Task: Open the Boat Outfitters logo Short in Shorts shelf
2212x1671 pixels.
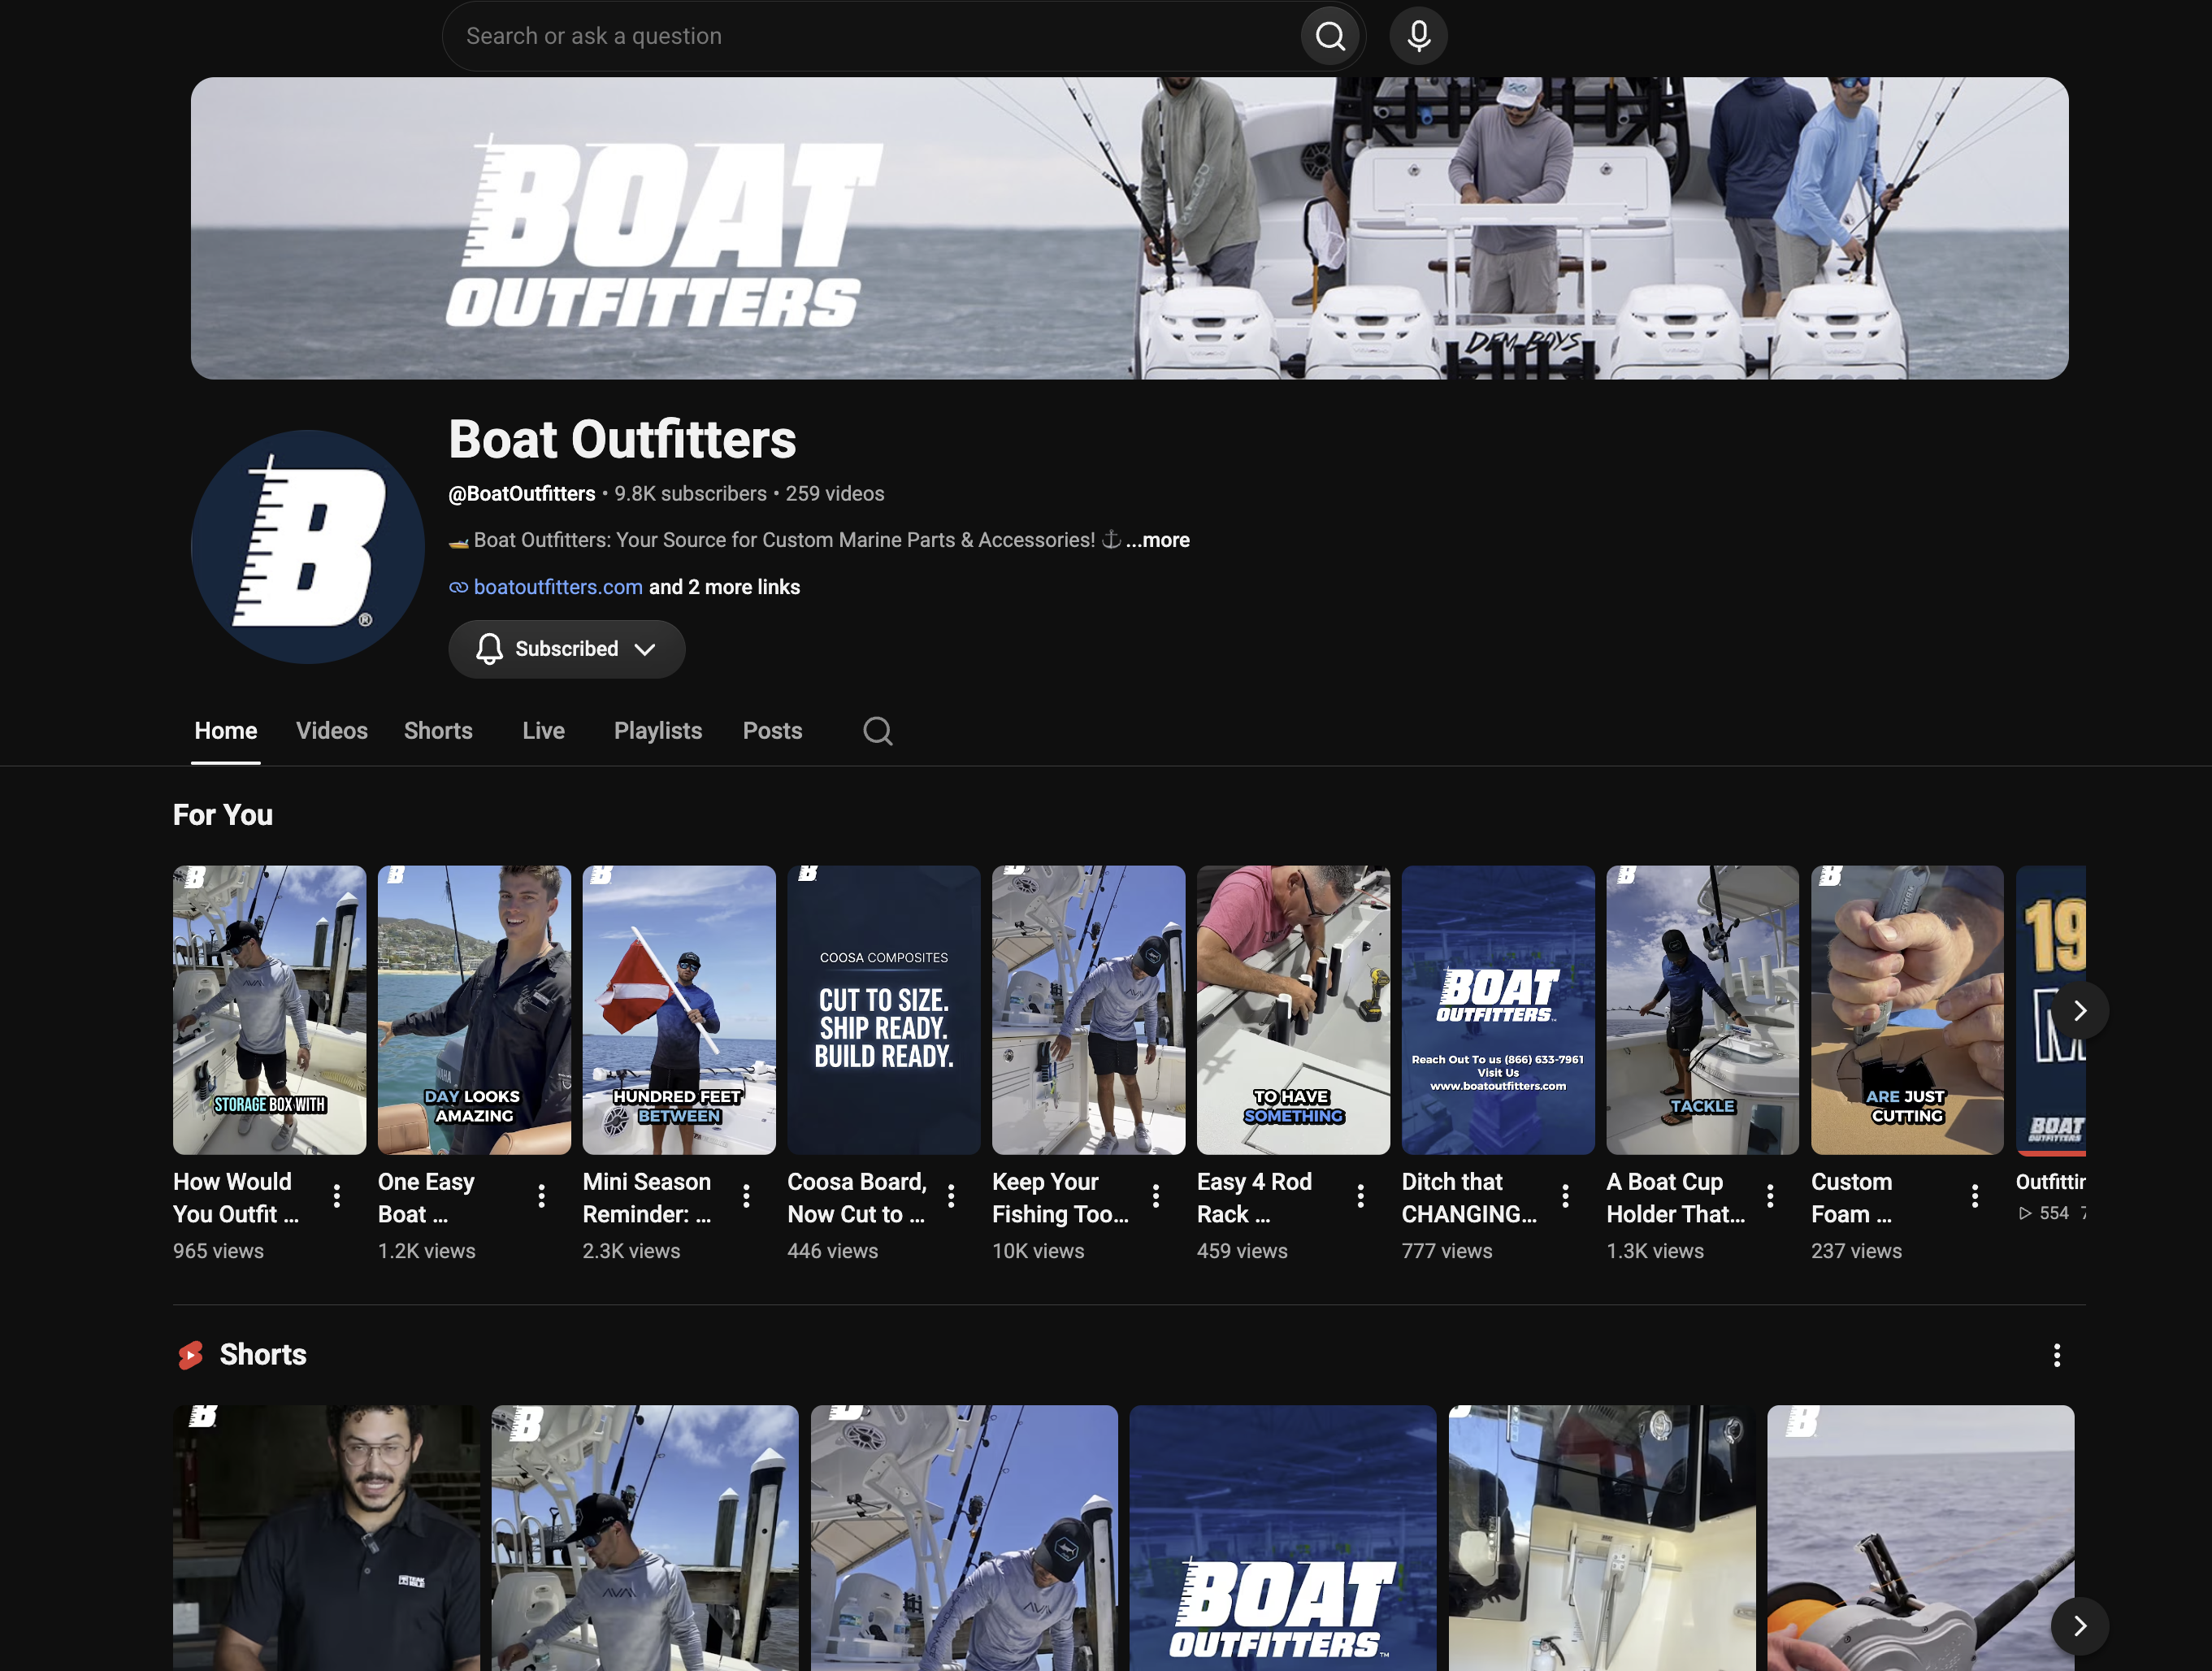Action: 1282,1538
